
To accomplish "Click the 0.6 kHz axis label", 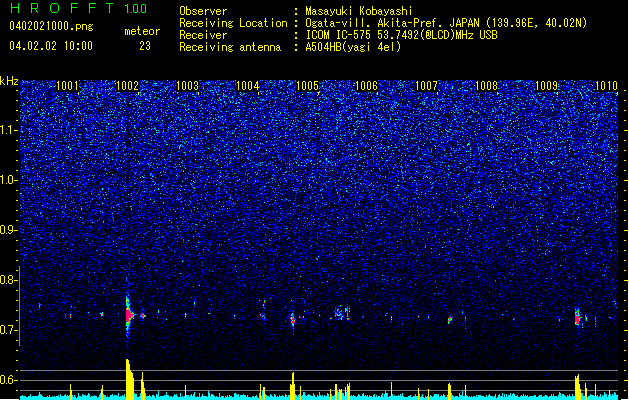I will pos(9,380).
